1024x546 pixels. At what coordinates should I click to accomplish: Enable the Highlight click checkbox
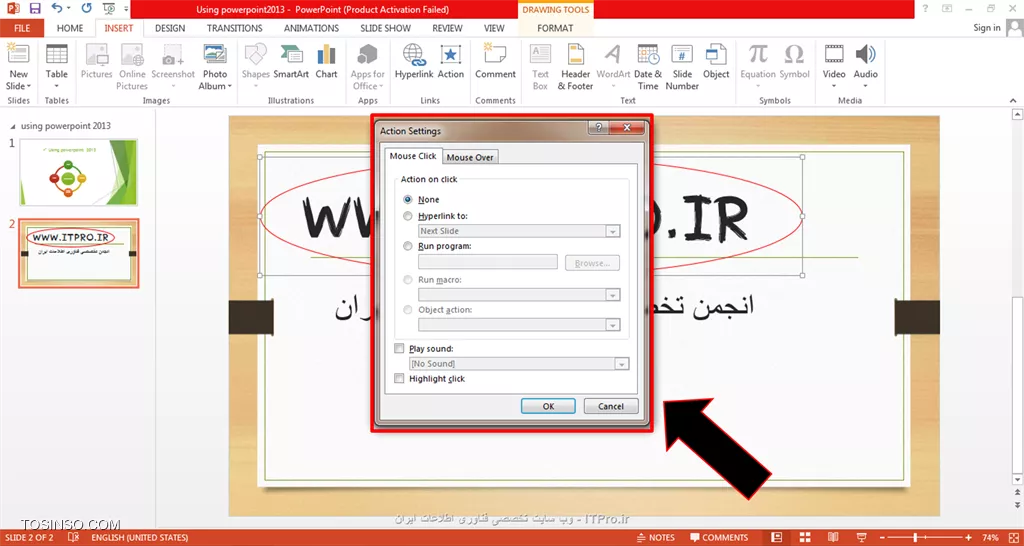400,379
